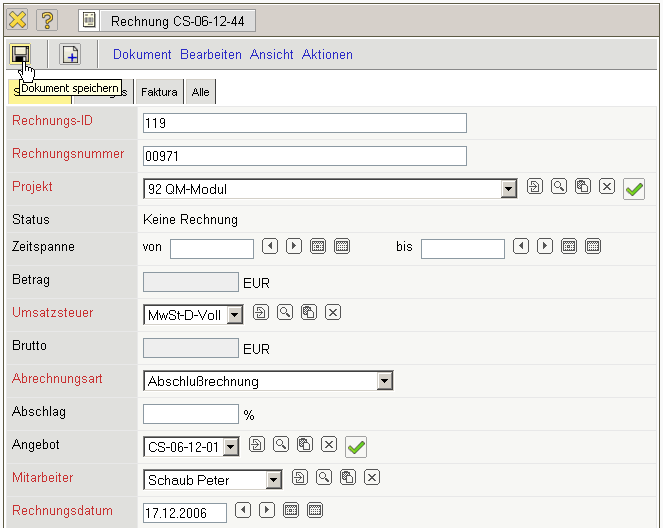Click the green checkmark beside Angebot
The image size is (663, 528).
(354, 446)
